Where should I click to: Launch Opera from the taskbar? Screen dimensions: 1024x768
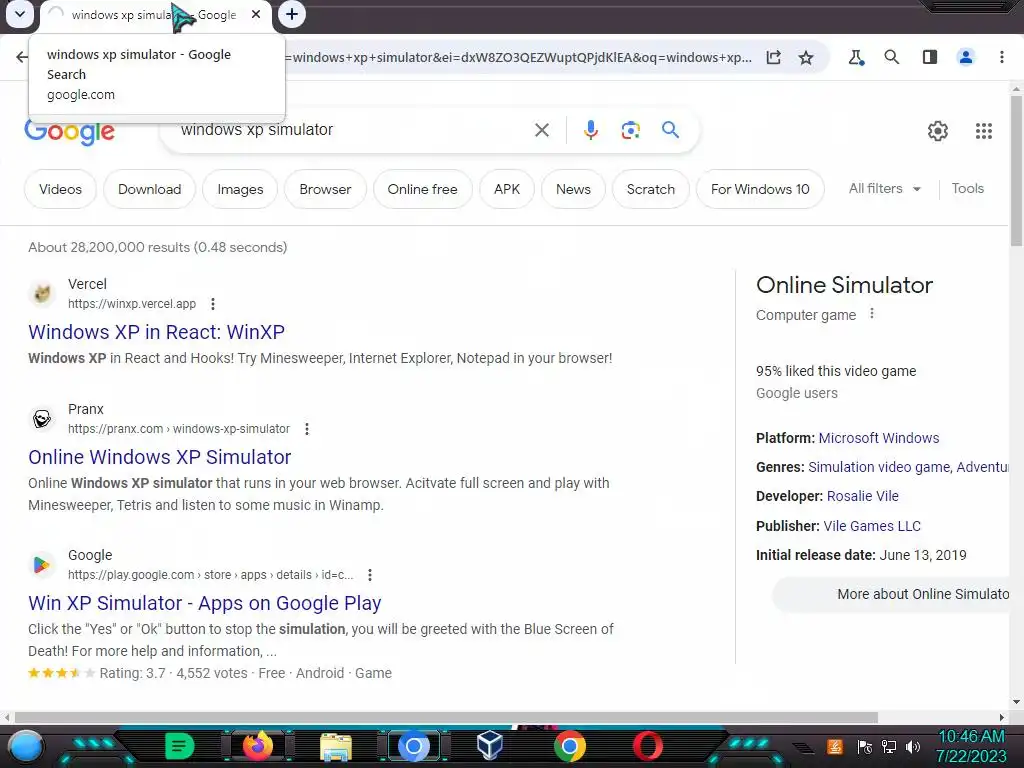(647, 746)
